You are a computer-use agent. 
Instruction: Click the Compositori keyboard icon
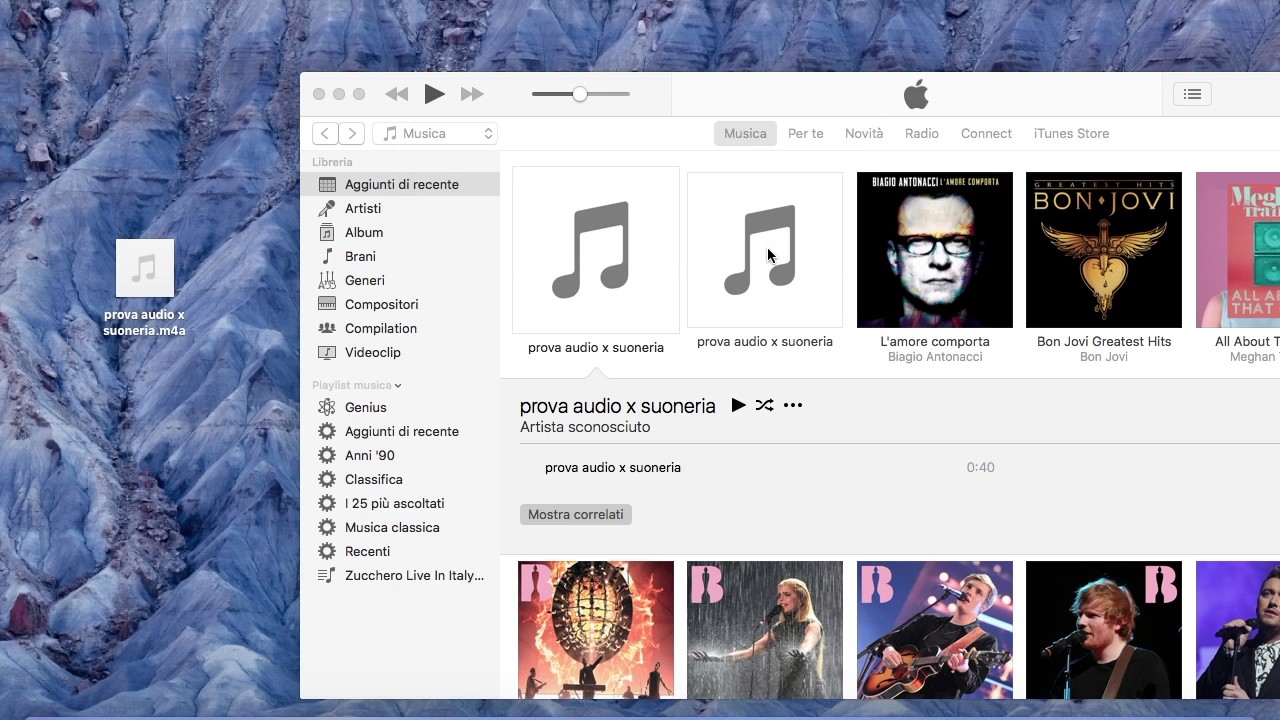[326, 304]
